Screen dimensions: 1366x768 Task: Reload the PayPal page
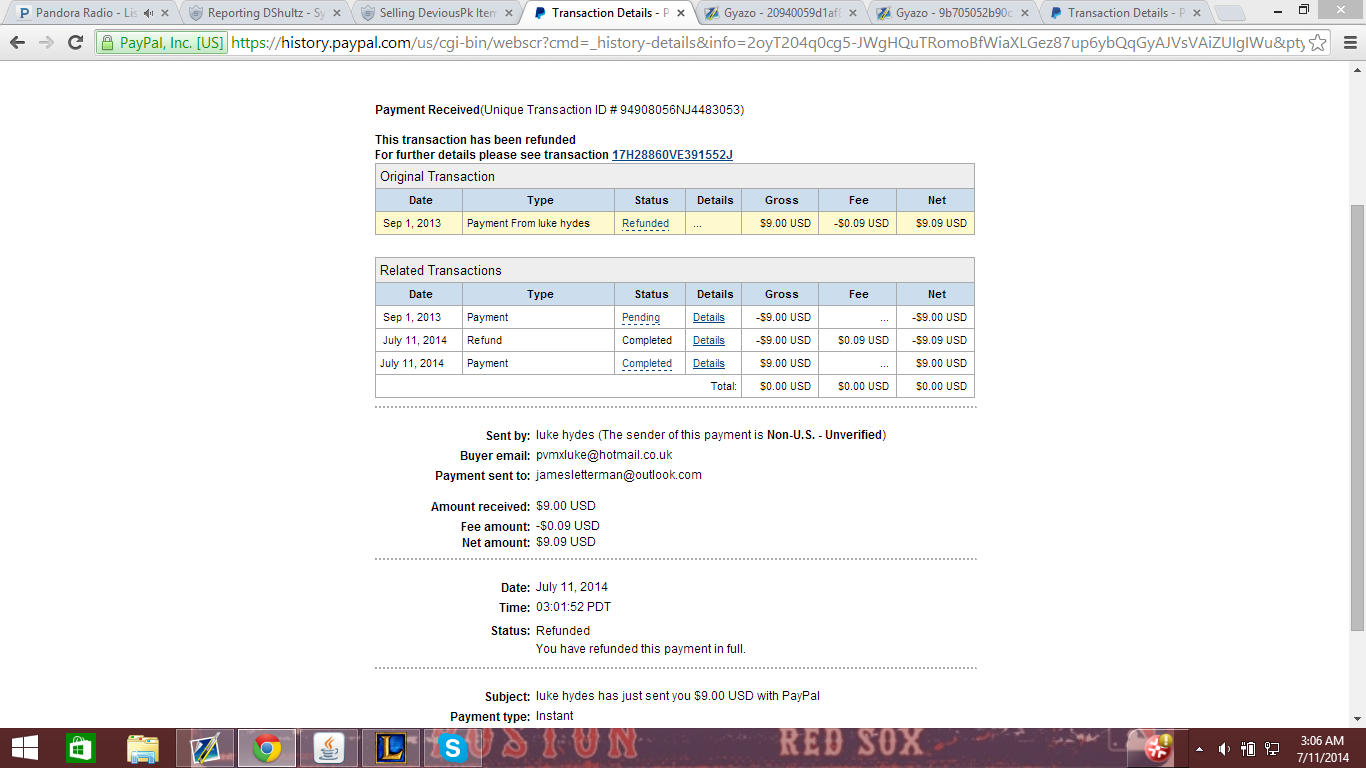point(75,43)
